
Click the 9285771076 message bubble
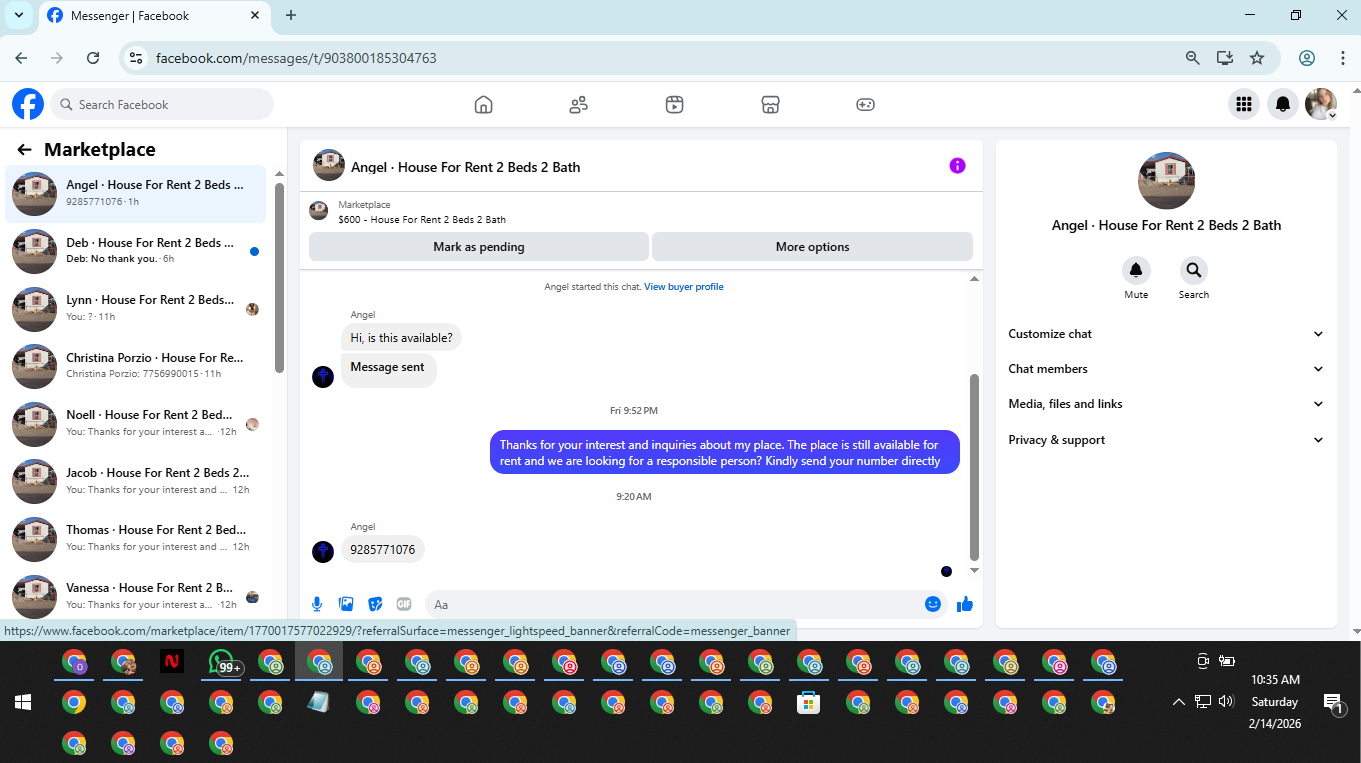pos(383,550)
